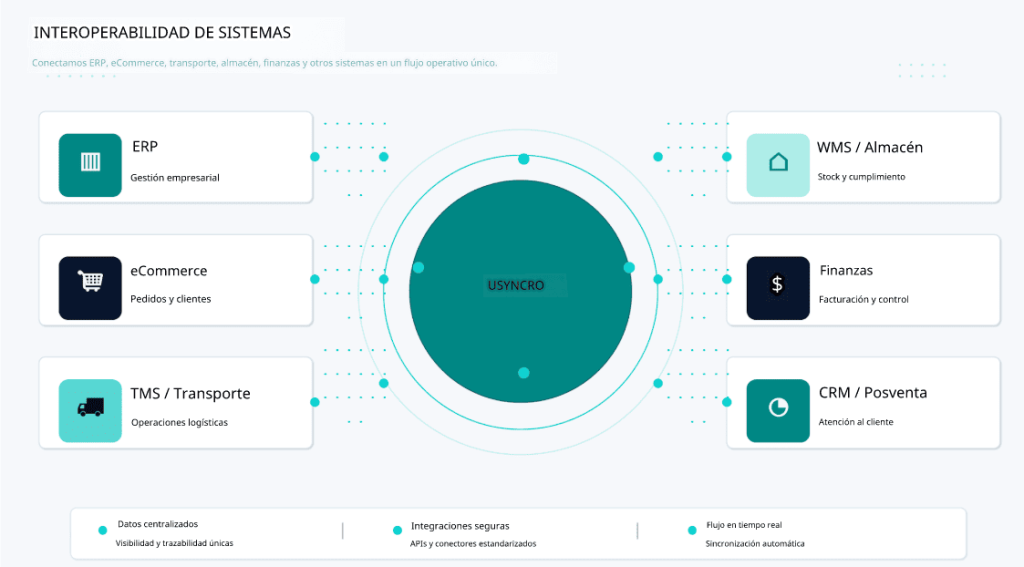Select the 'CRM / Posventa' title
The width and height of the screenshot is (1024, 567).
pyautogui.click(x=873, y=393)
